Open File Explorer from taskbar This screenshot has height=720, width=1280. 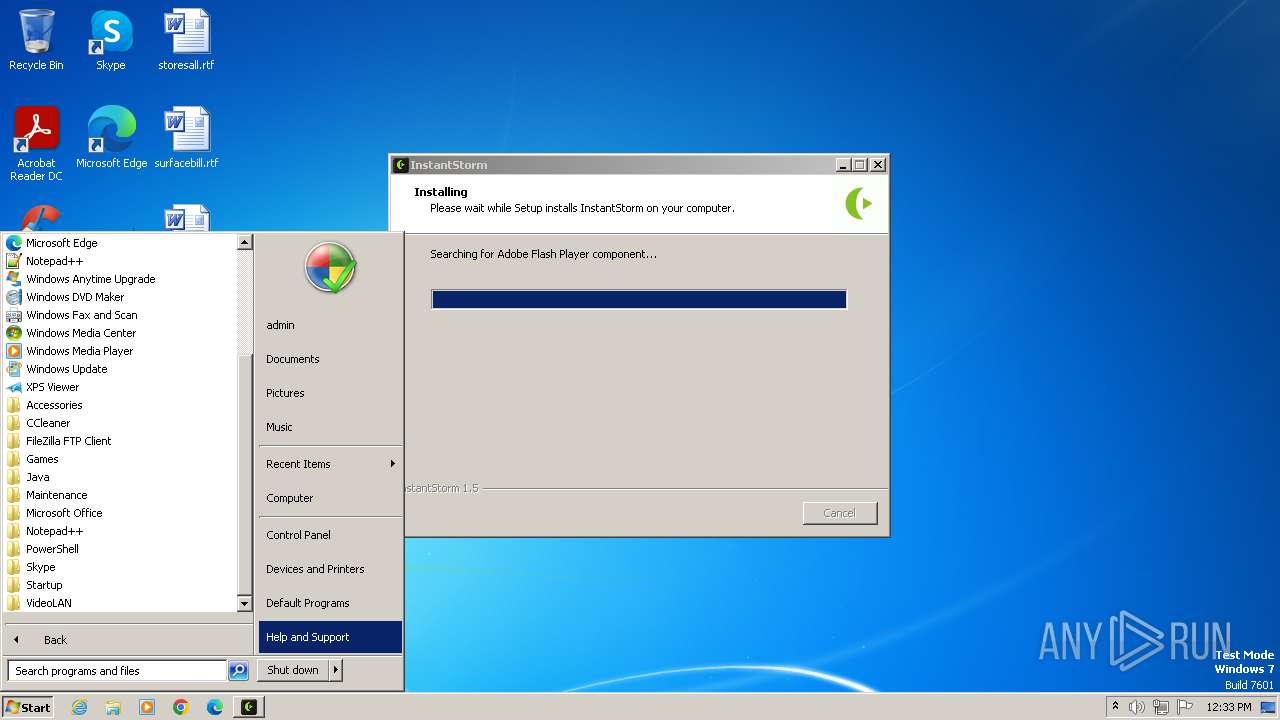pyautogui.click(x=113, y=707)
